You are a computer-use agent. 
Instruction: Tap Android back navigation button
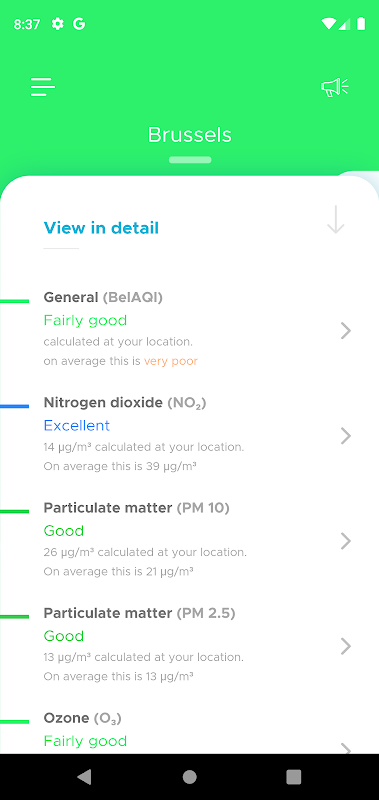[x=84, y=777]
